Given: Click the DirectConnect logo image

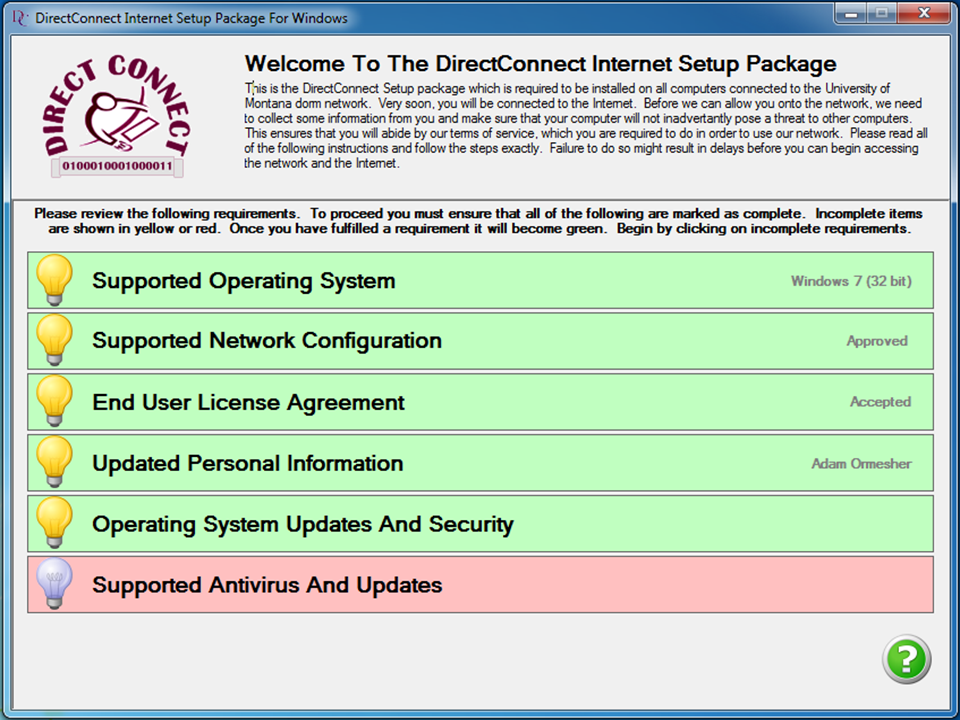Looking at the screenshot, I should tap(117, 116).
